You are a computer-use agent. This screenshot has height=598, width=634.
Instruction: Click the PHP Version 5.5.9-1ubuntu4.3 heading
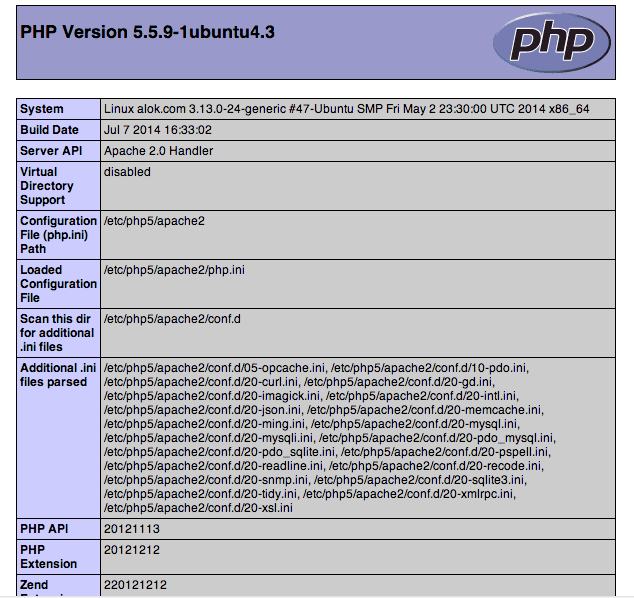click(147, 32)
